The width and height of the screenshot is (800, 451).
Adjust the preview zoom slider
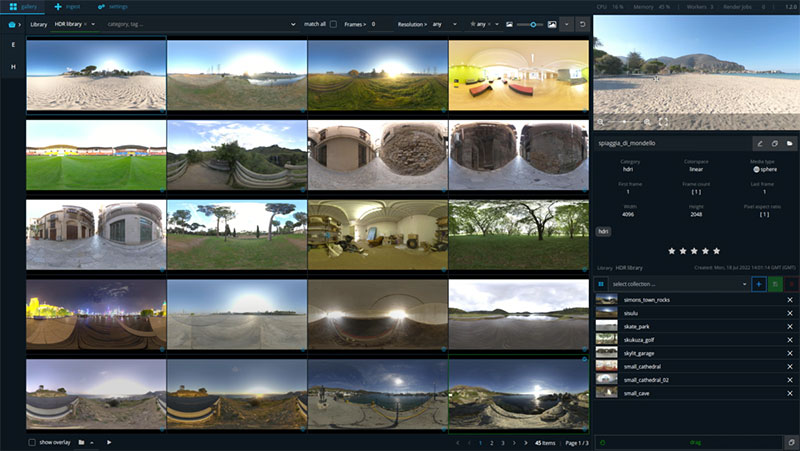point(624,122)
